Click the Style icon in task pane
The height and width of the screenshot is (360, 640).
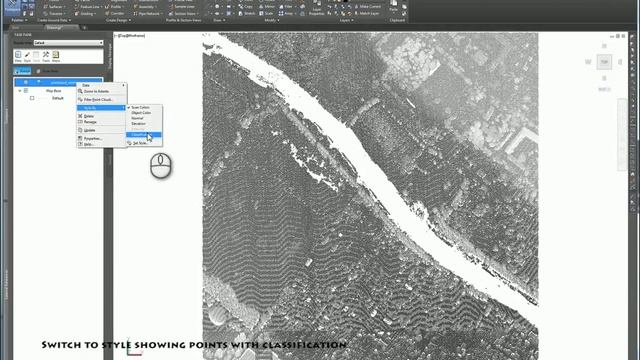pos(27,56)
